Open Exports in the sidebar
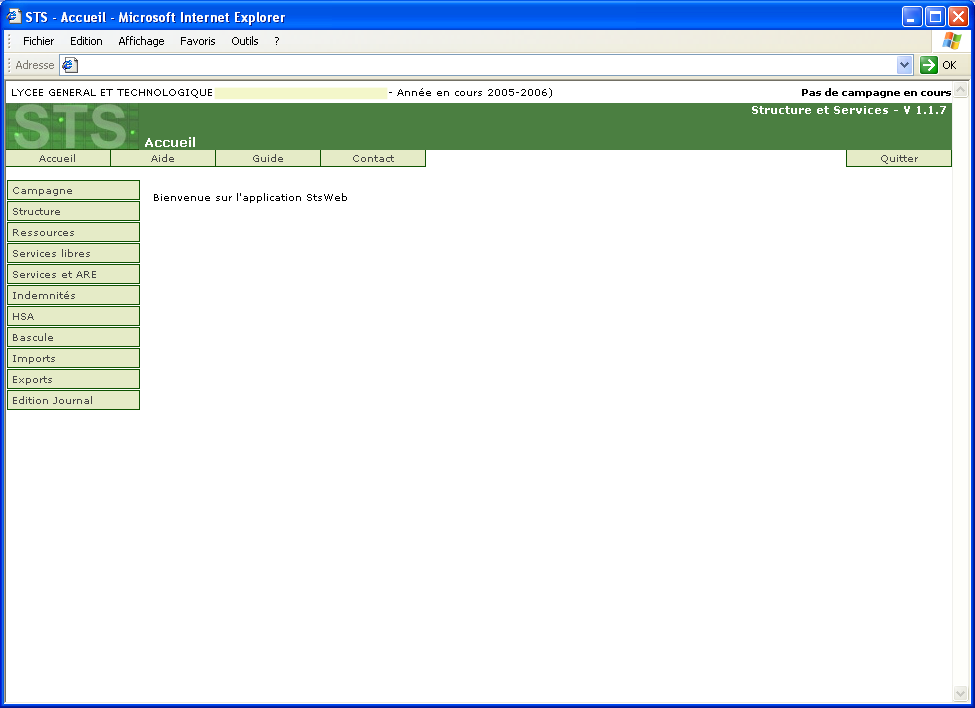This screenshot has height=708, width=975. pyautogui.click(x=73, y=379)
